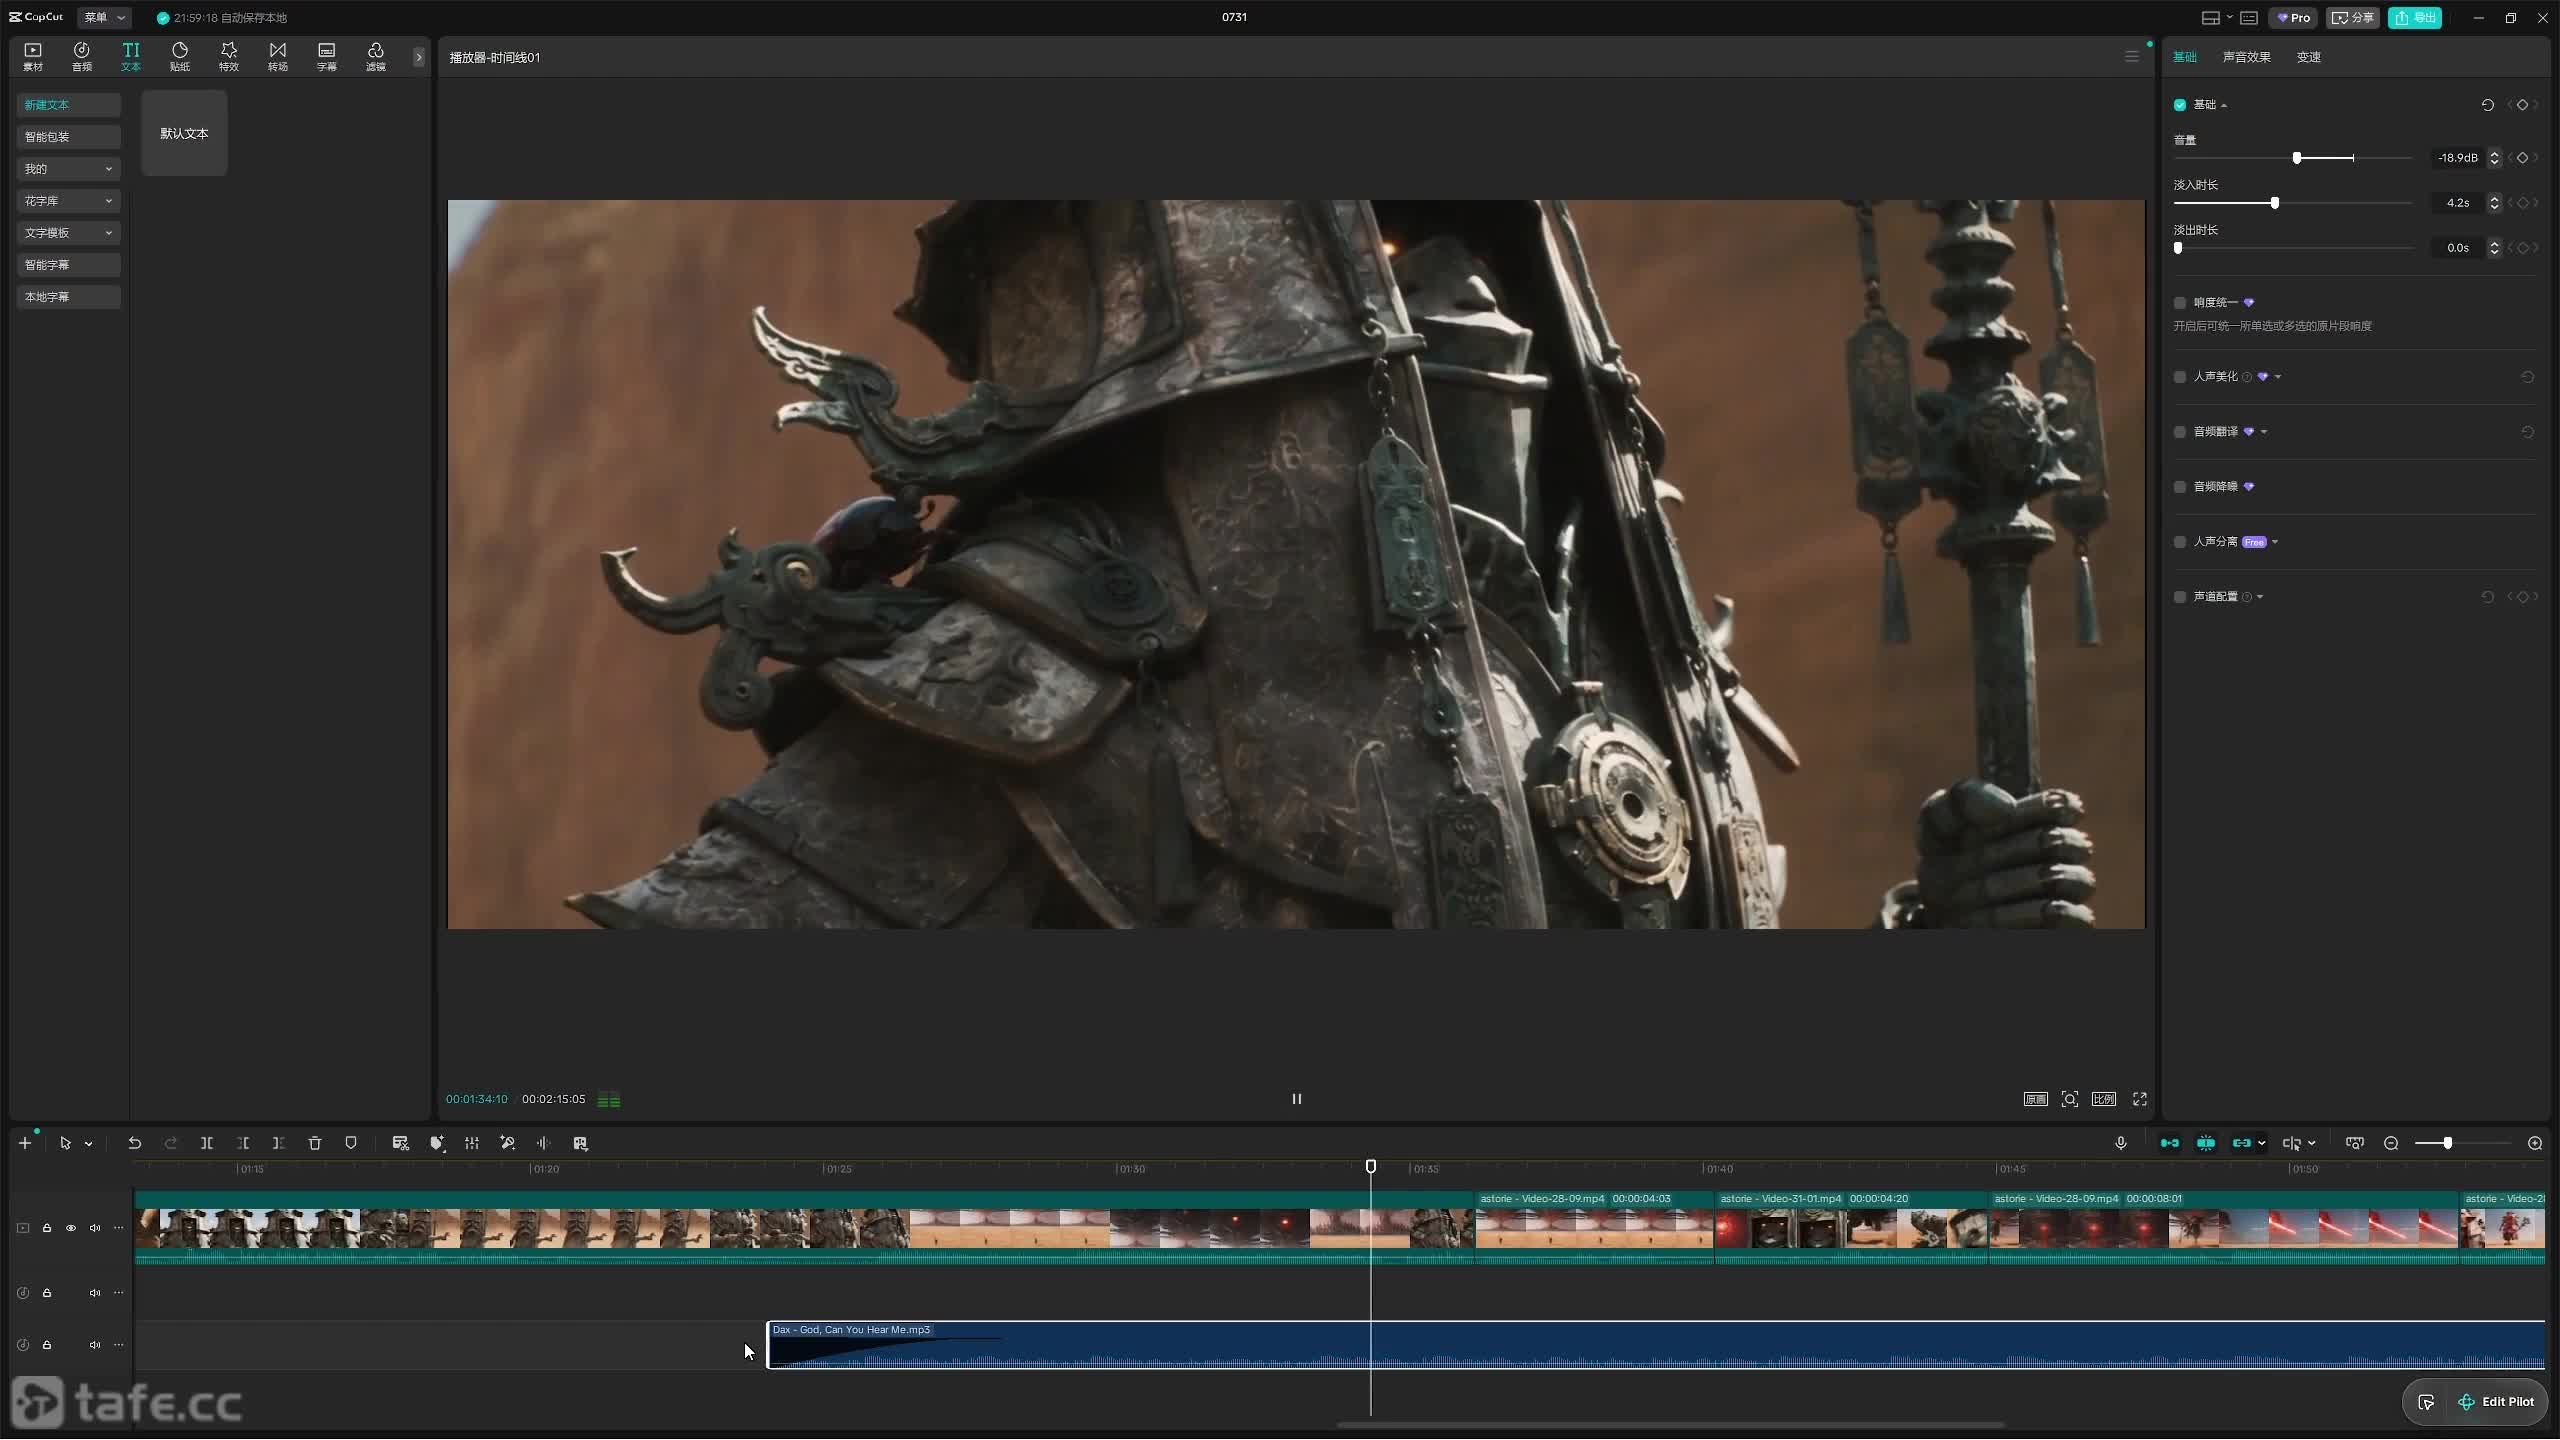
Task: Toggle the auto snapping button
Action: [x=2206, y=1143]
